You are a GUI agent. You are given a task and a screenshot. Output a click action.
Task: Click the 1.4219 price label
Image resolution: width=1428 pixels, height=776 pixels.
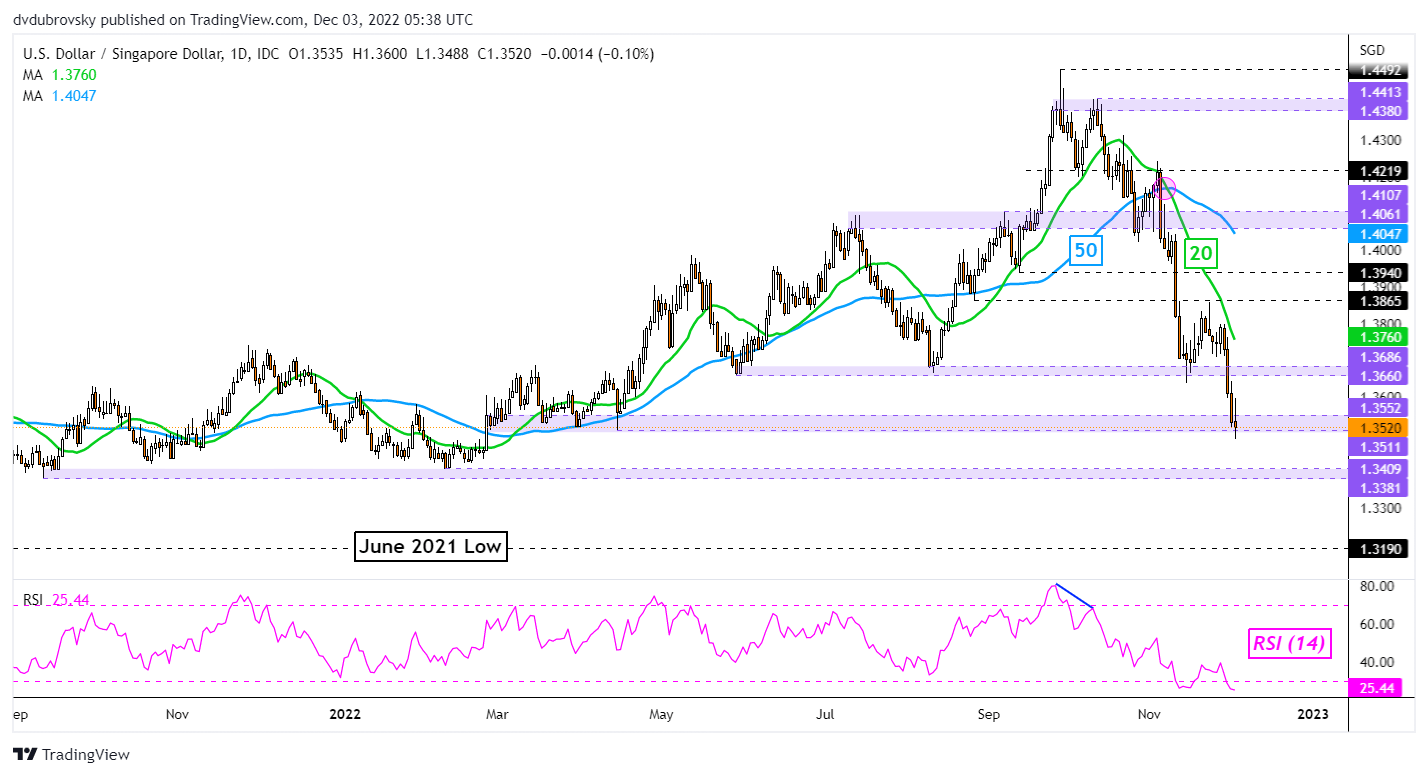click(1379, 171)
